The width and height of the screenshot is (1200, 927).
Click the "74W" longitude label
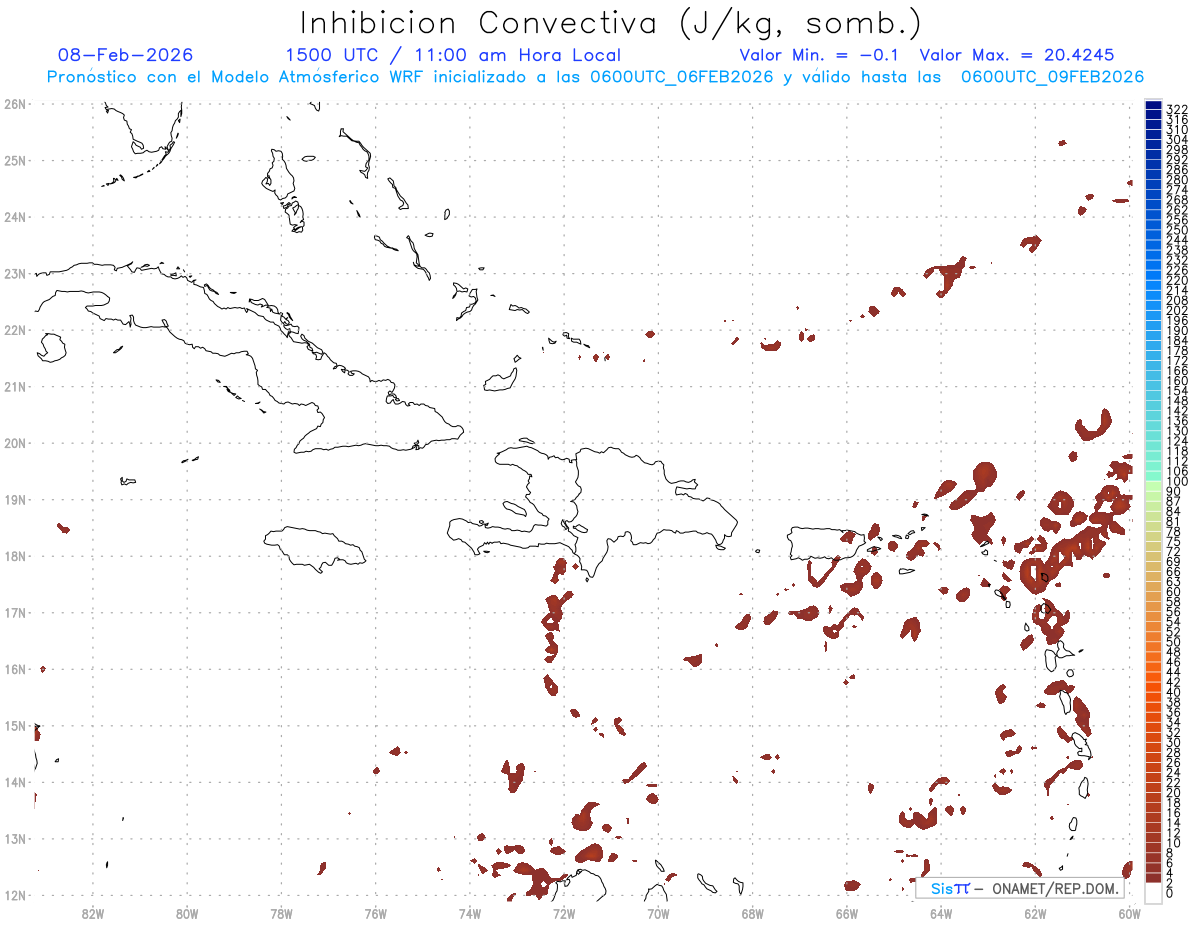470,913
